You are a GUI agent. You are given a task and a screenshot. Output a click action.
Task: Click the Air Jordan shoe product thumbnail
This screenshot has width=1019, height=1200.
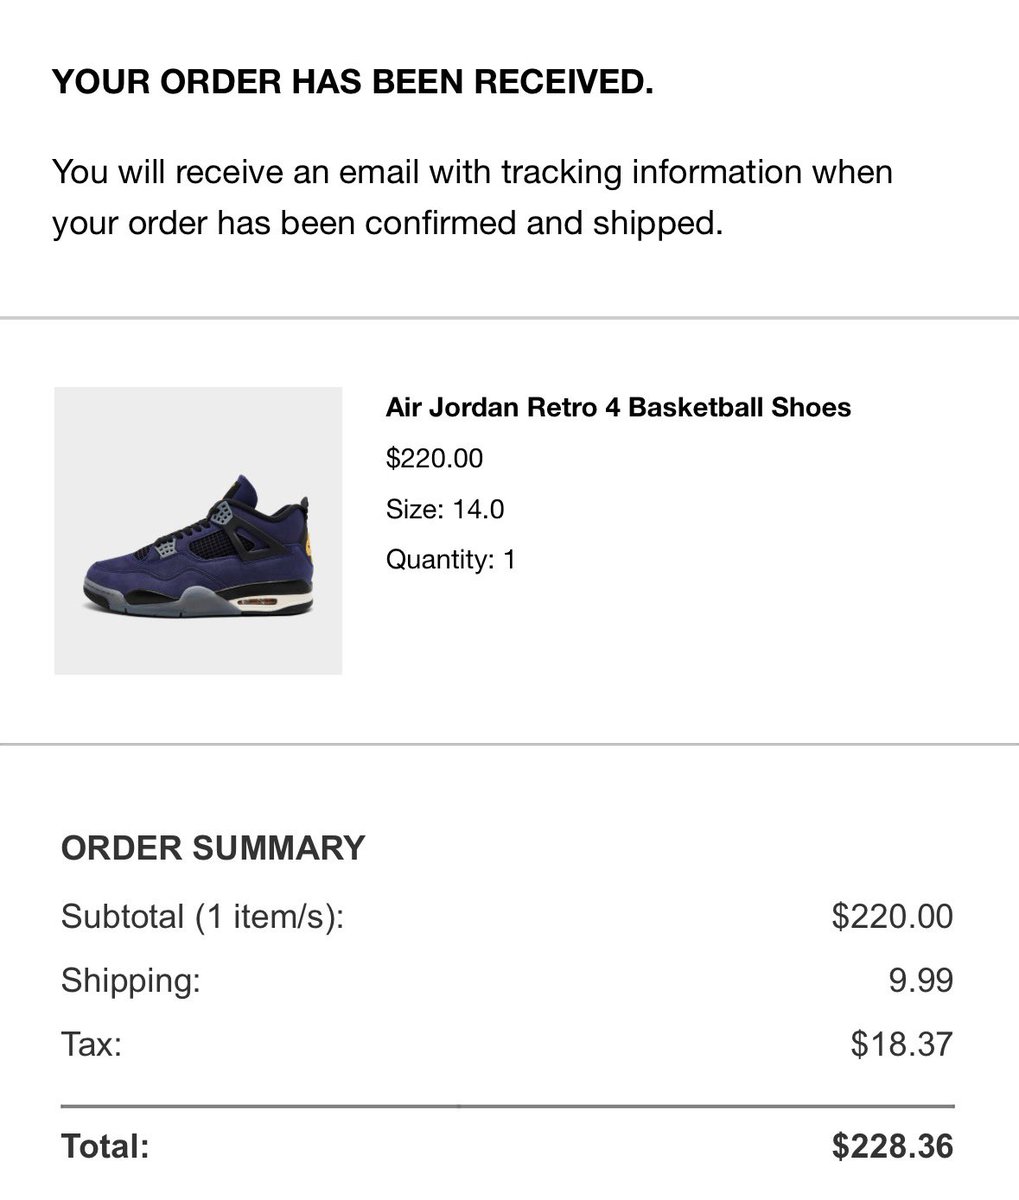(x=198, y=531)
